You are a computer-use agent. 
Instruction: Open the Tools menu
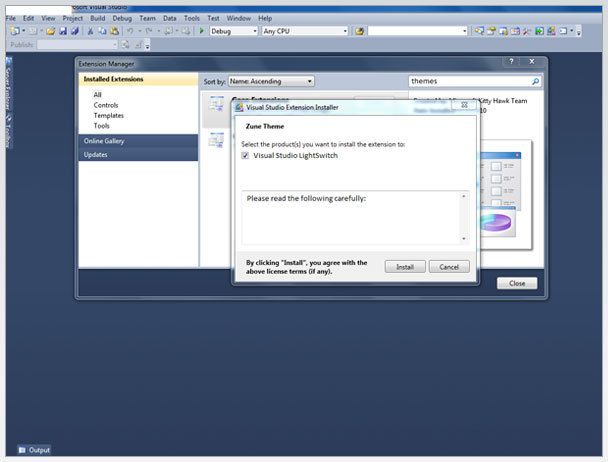tap(192, 18)
